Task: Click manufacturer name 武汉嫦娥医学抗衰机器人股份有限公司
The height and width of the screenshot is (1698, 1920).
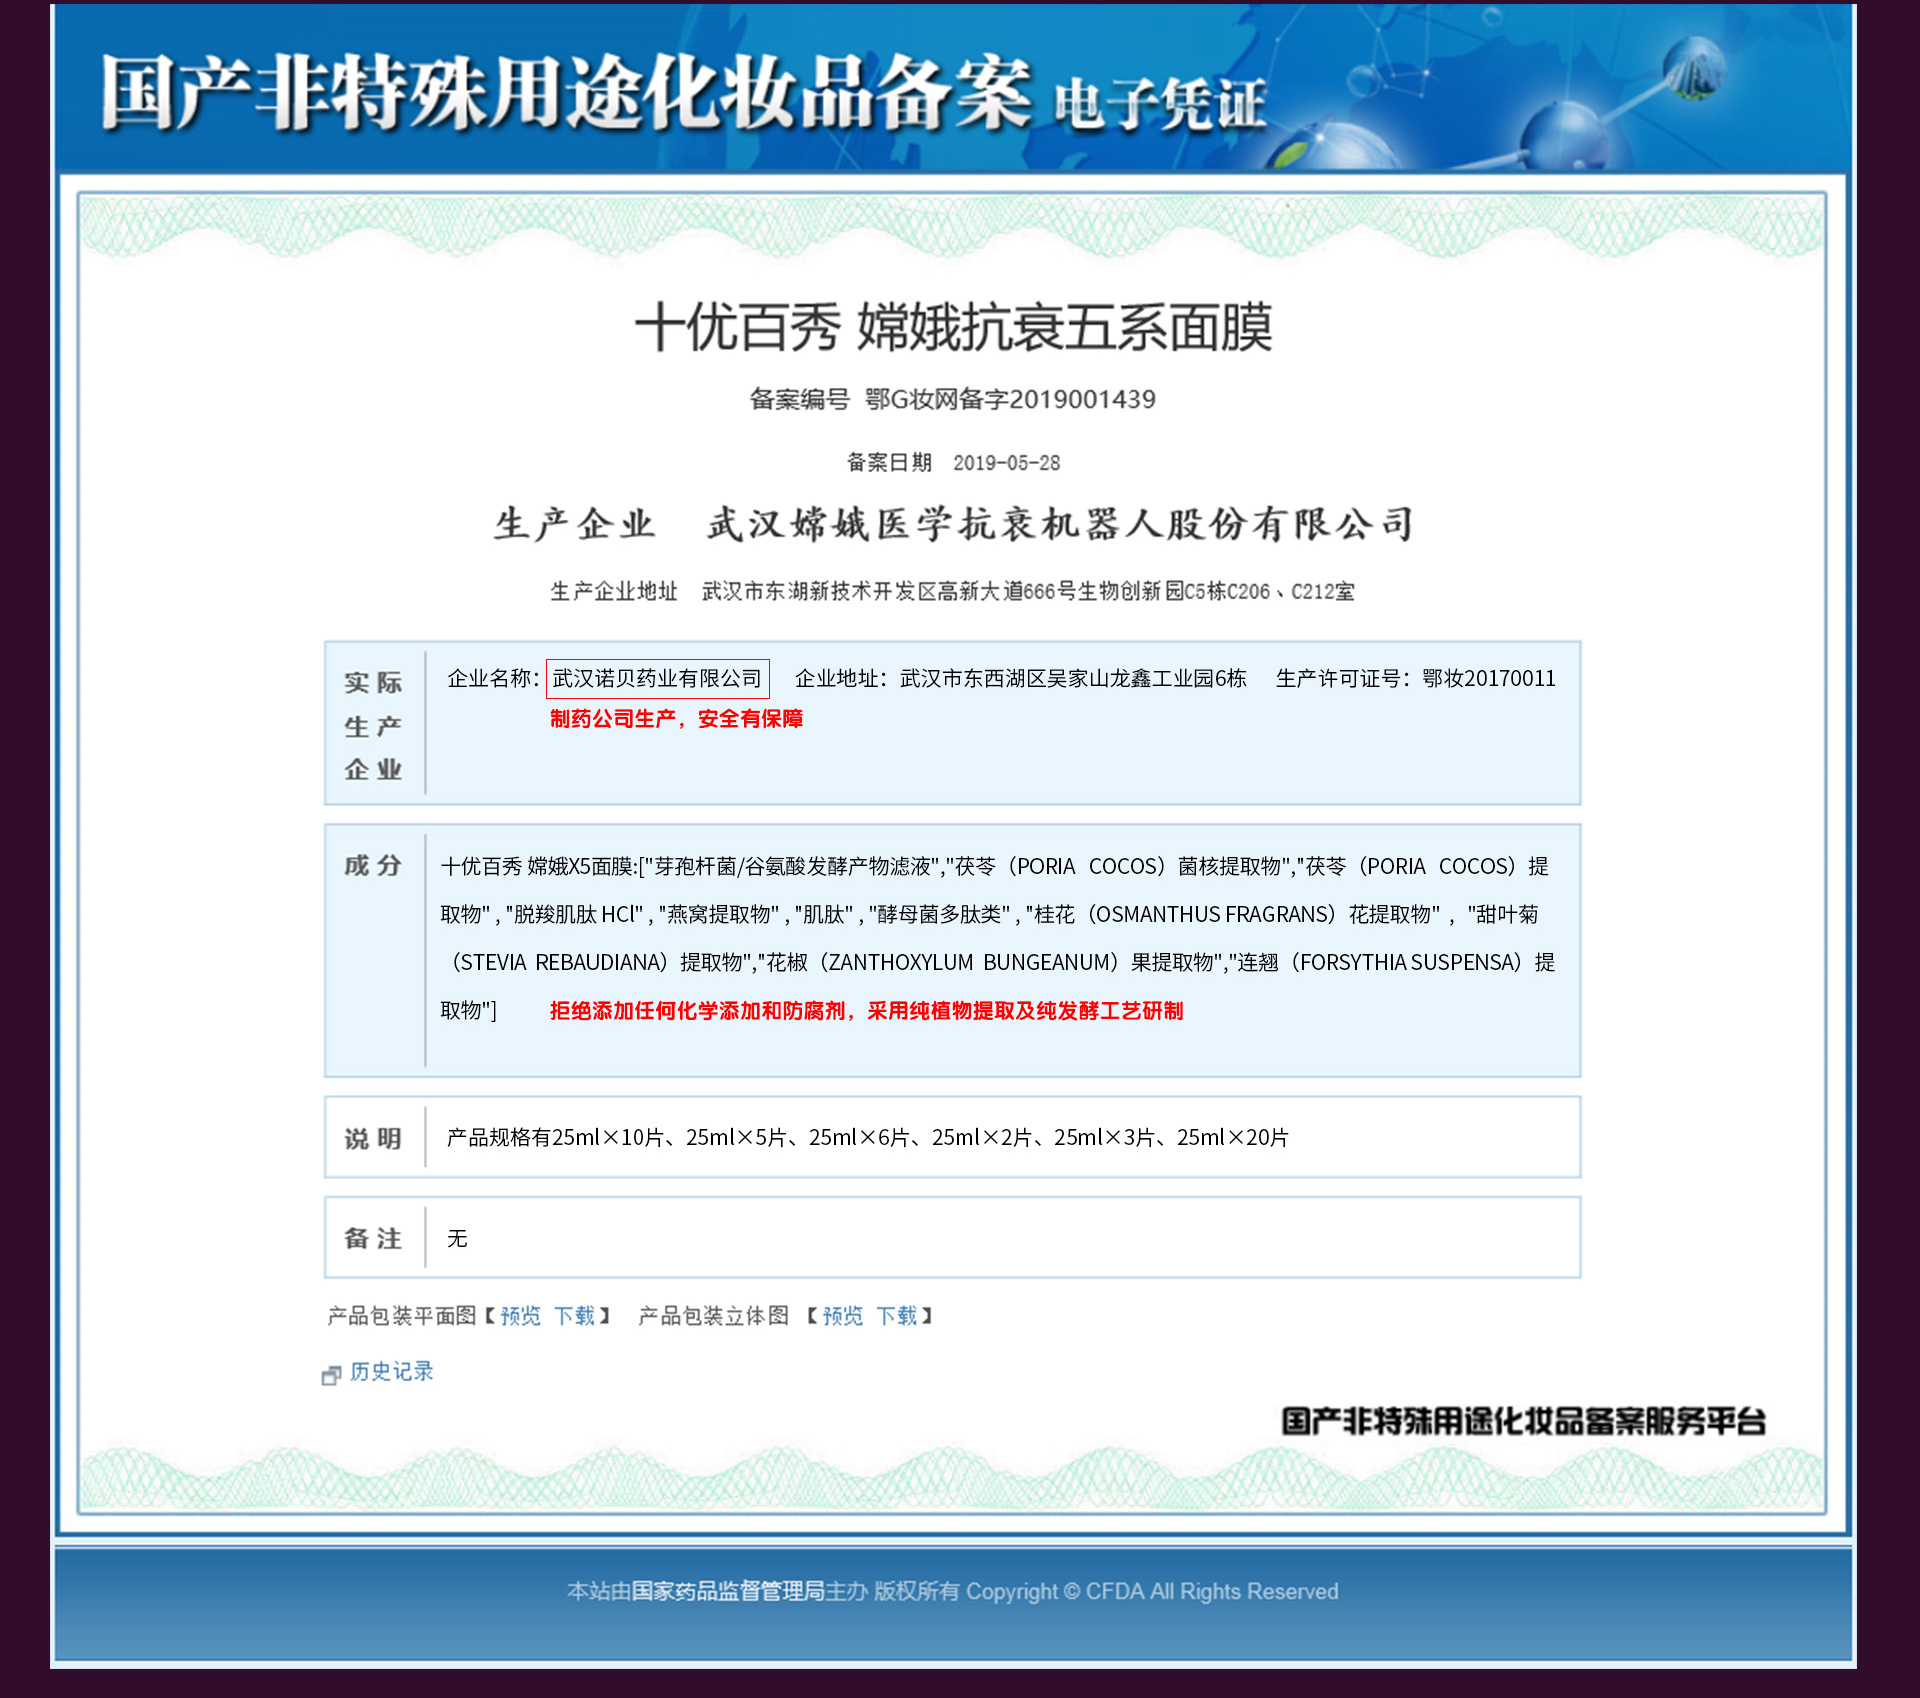Action: point(1061,524)
